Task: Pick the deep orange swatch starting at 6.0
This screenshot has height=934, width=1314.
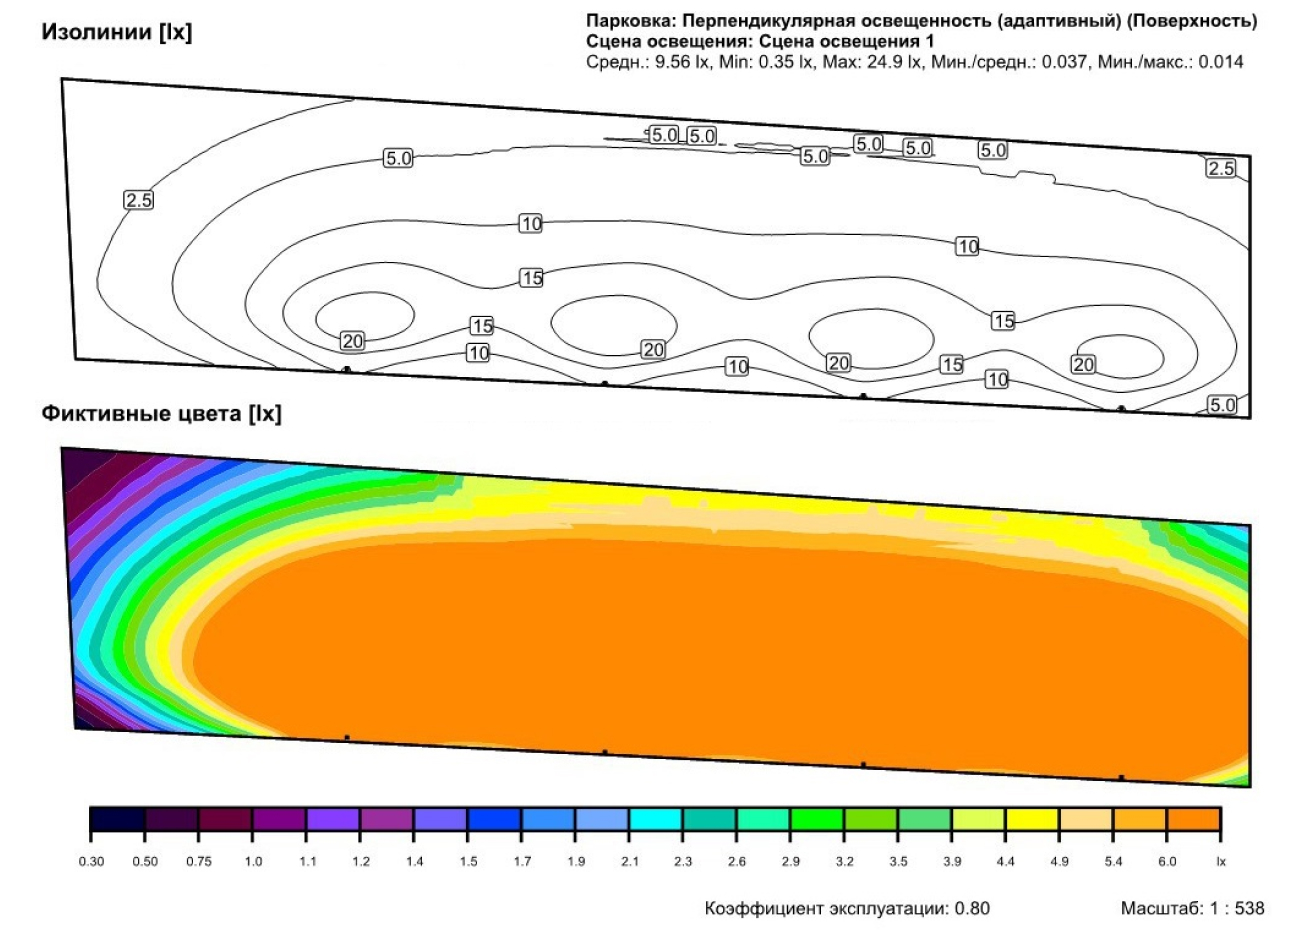Action: point(1194,820)
